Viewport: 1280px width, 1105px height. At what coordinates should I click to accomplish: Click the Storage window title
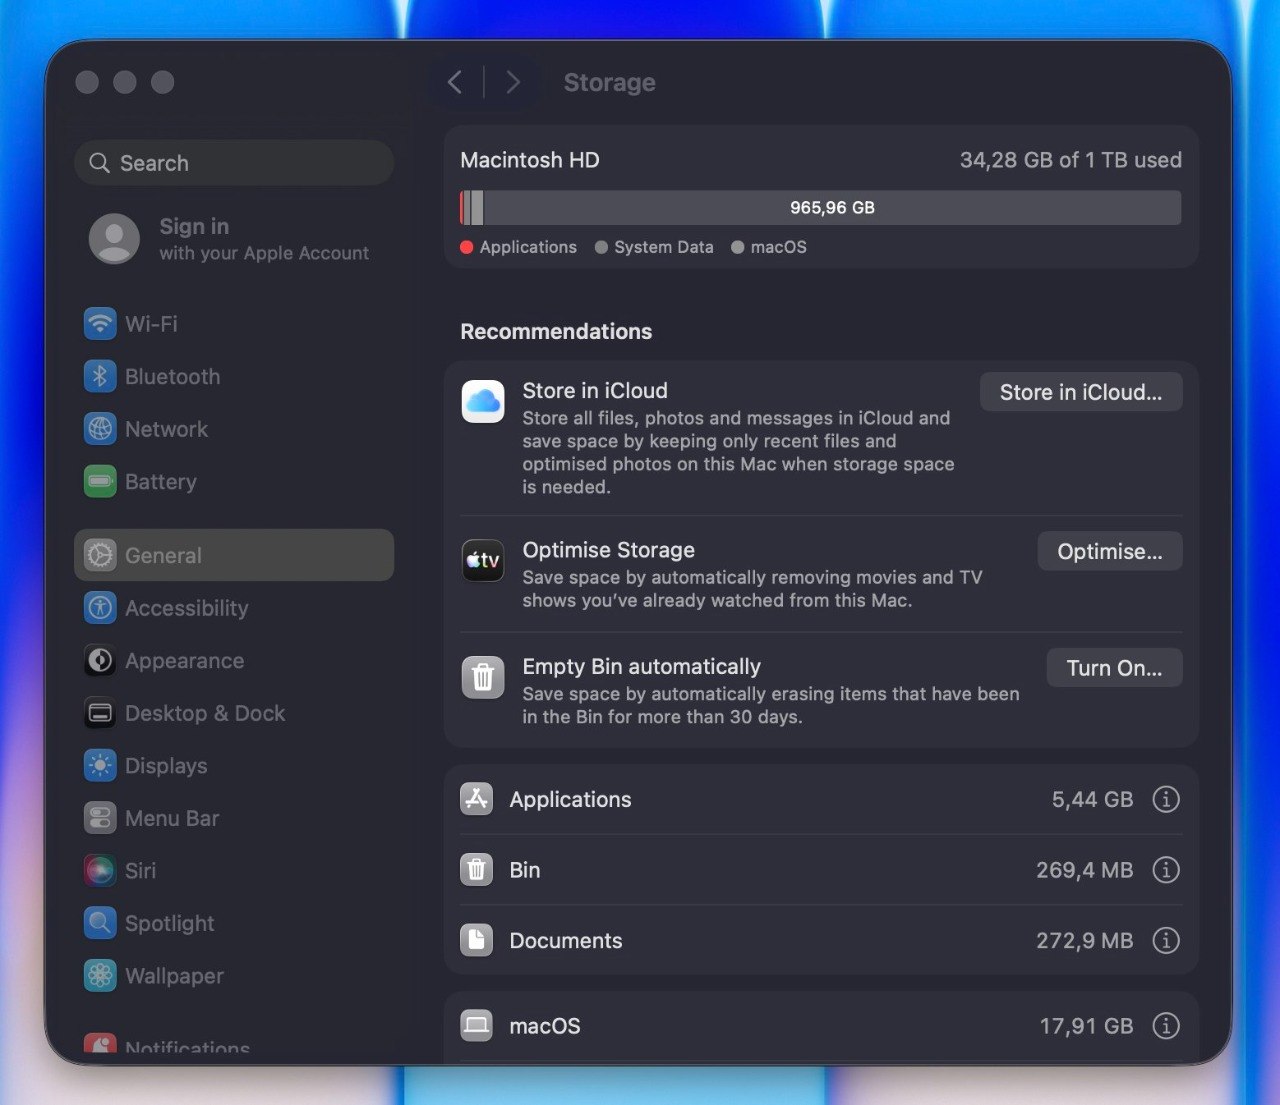610,82
